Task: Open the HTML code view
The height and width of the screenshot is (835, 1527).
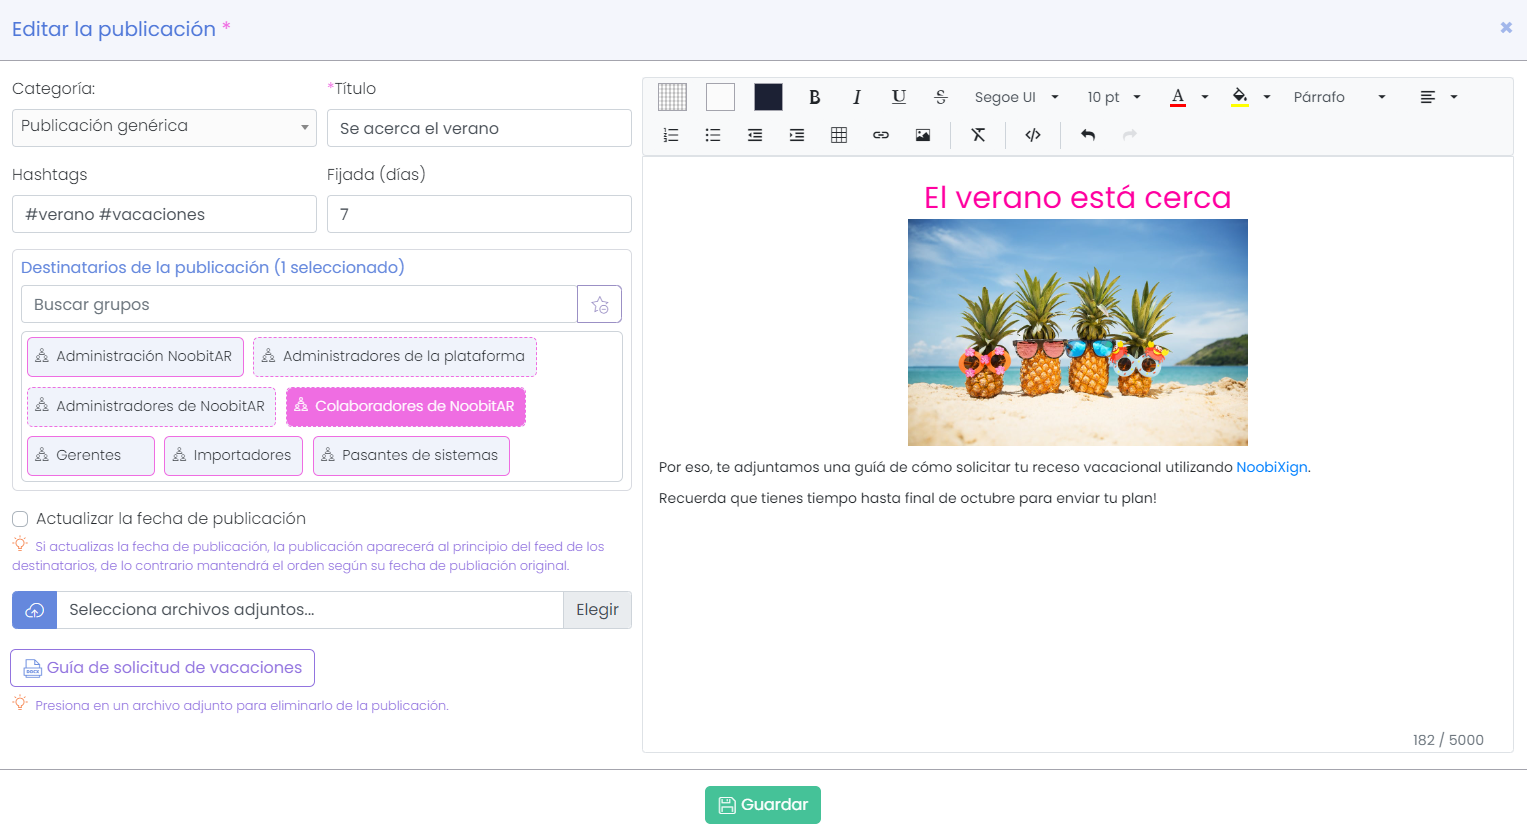Action: point(1032,134)
